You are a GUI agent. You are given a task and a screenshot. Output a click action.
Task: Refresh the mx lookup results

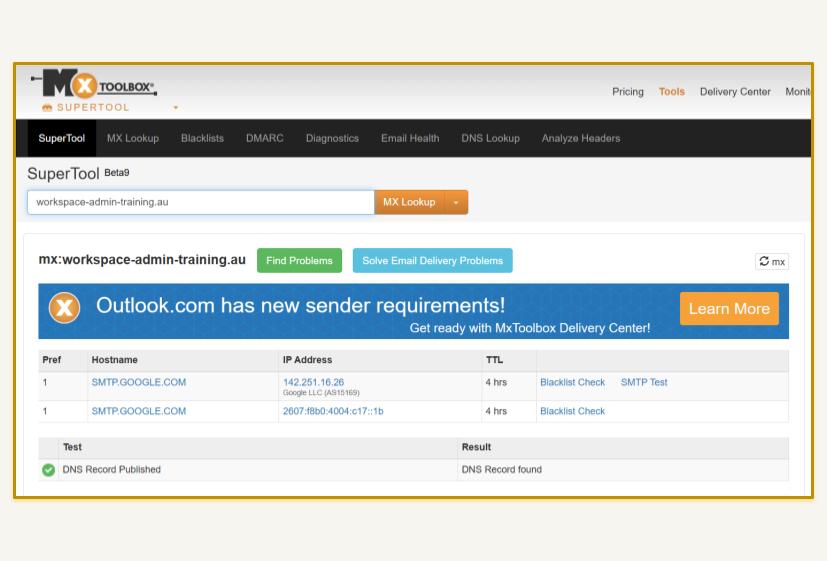click(x=772, y=262)
